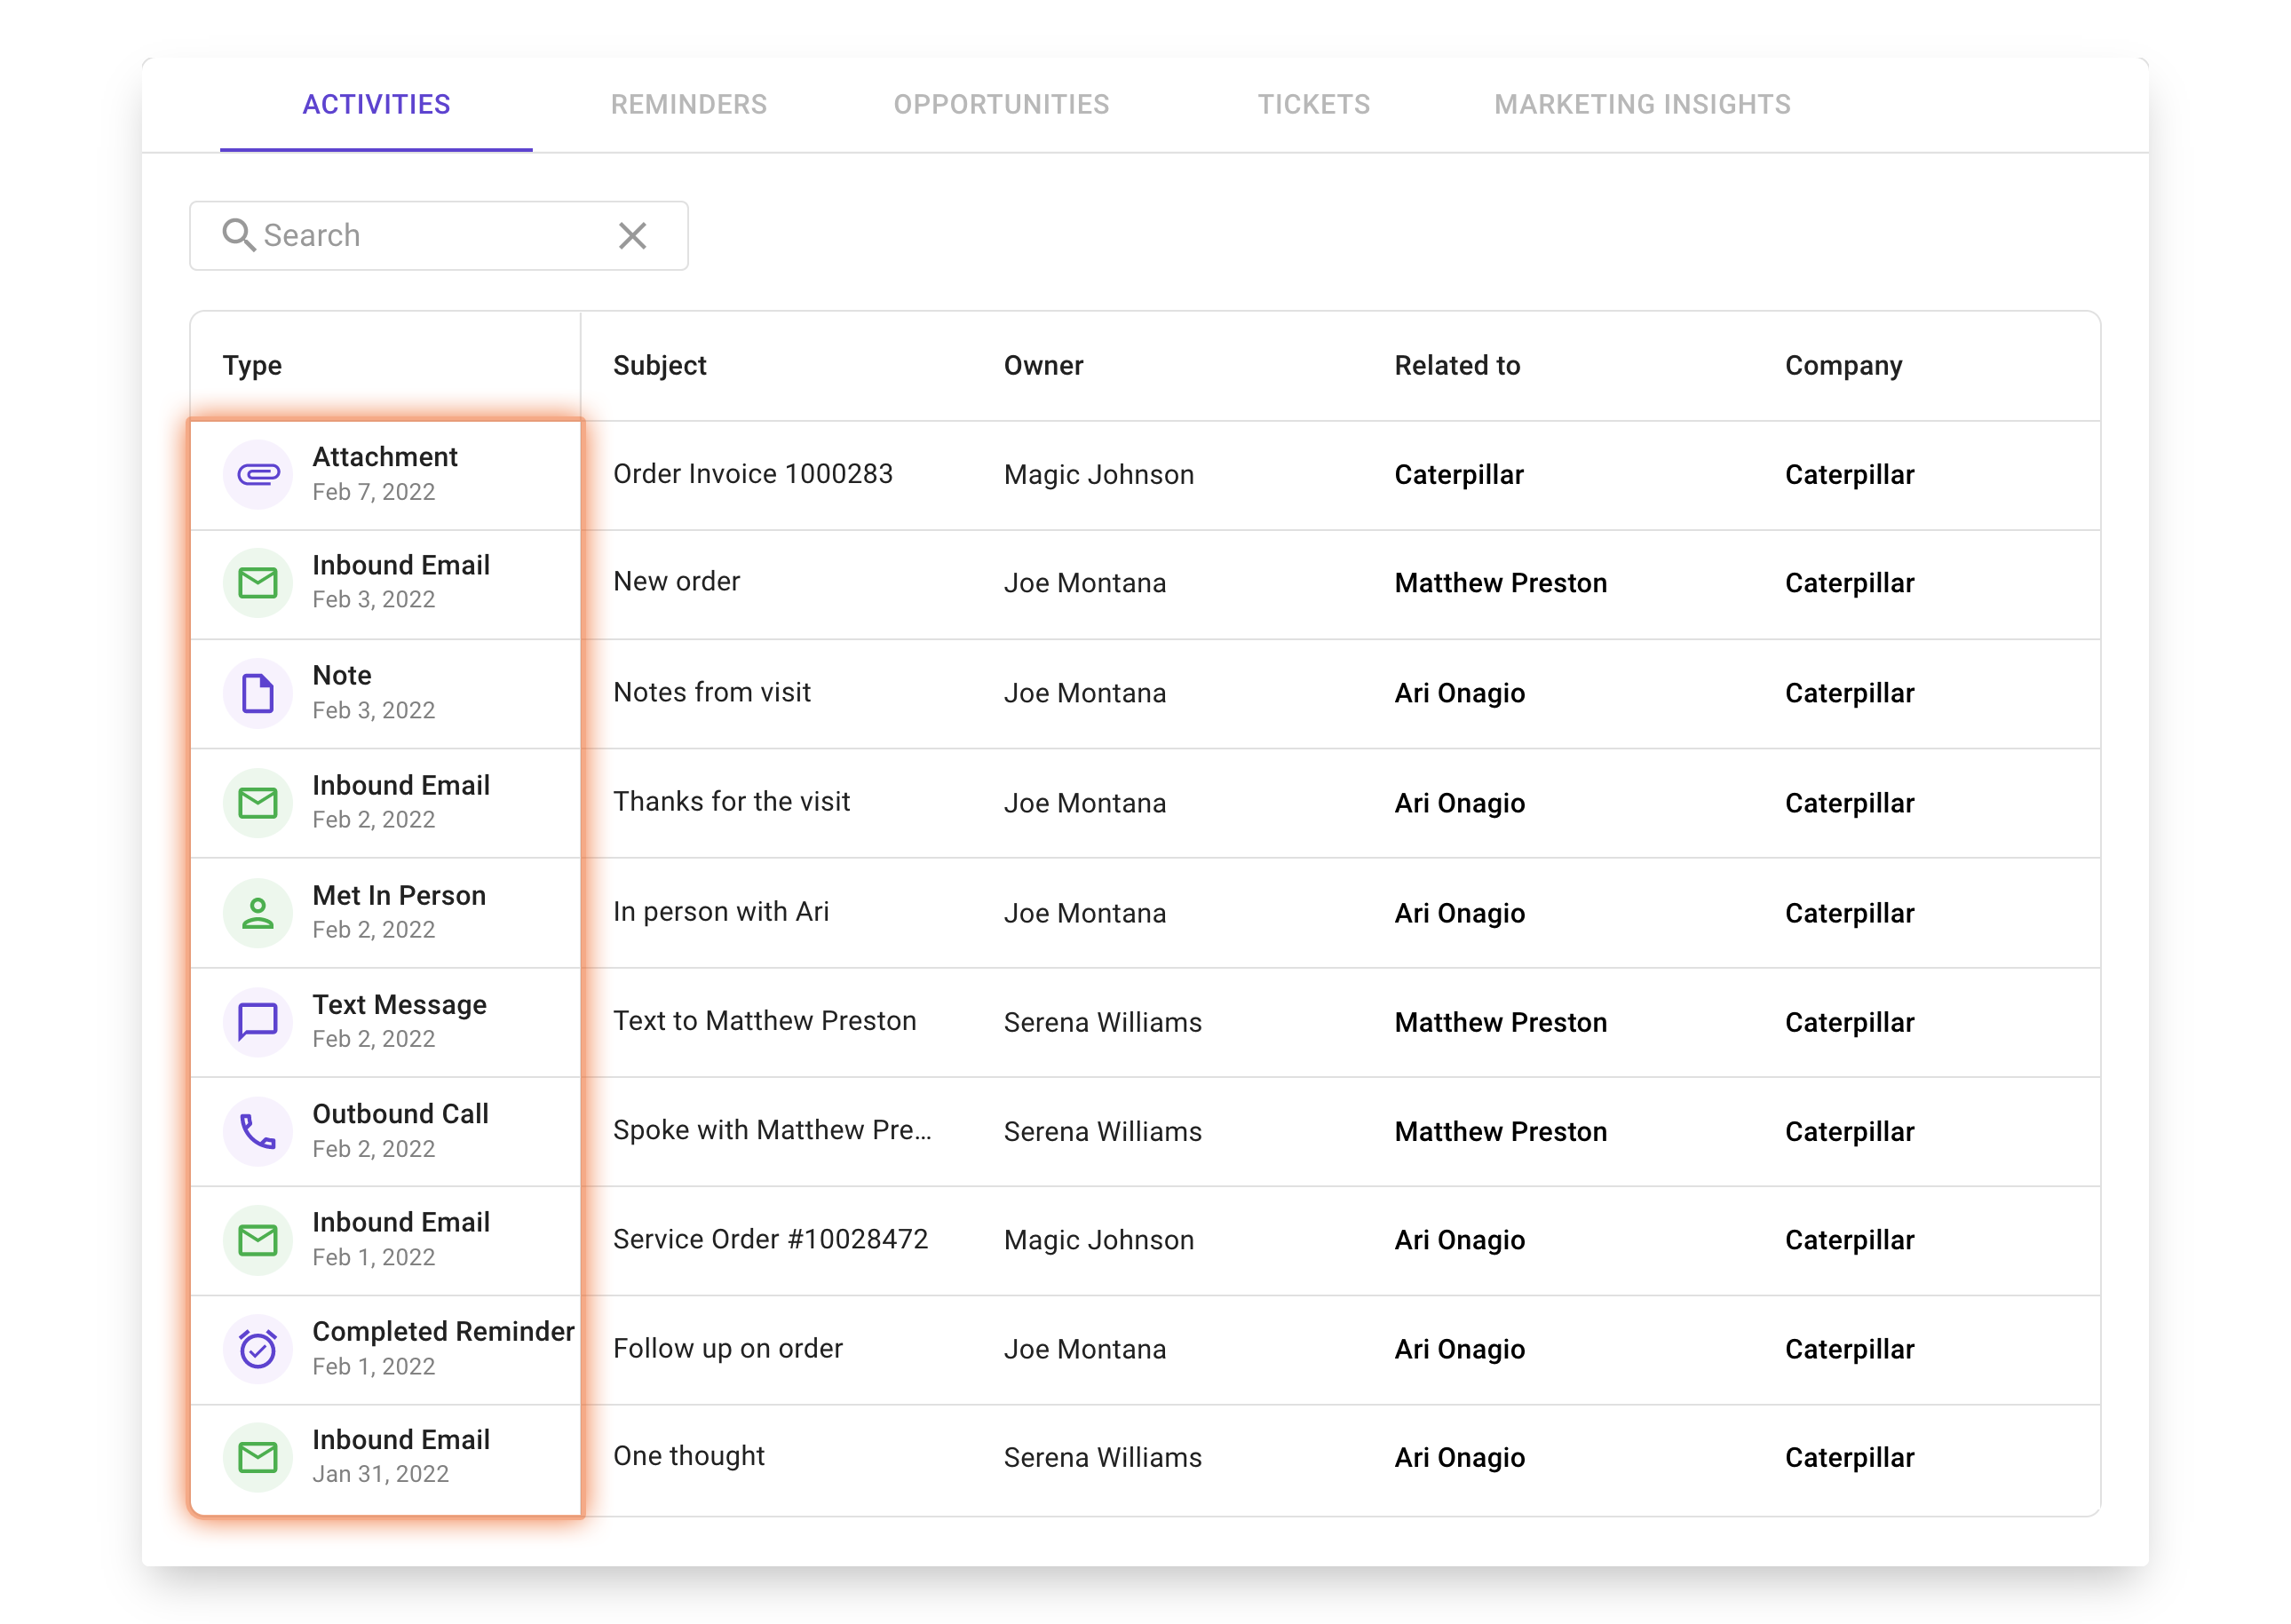Open Matthew Preston in New order row
Screen dimensions: 2291x1624
pyautogui.click(x=1500, y=583)
